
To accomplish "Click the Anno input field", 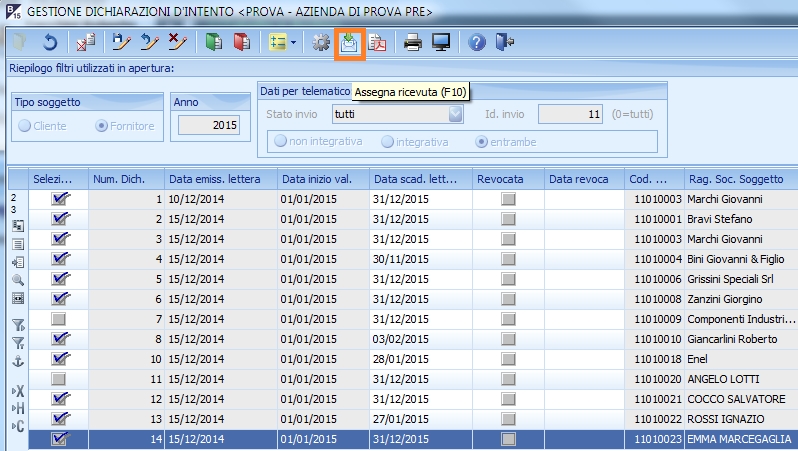I will (x=209, y=125).
